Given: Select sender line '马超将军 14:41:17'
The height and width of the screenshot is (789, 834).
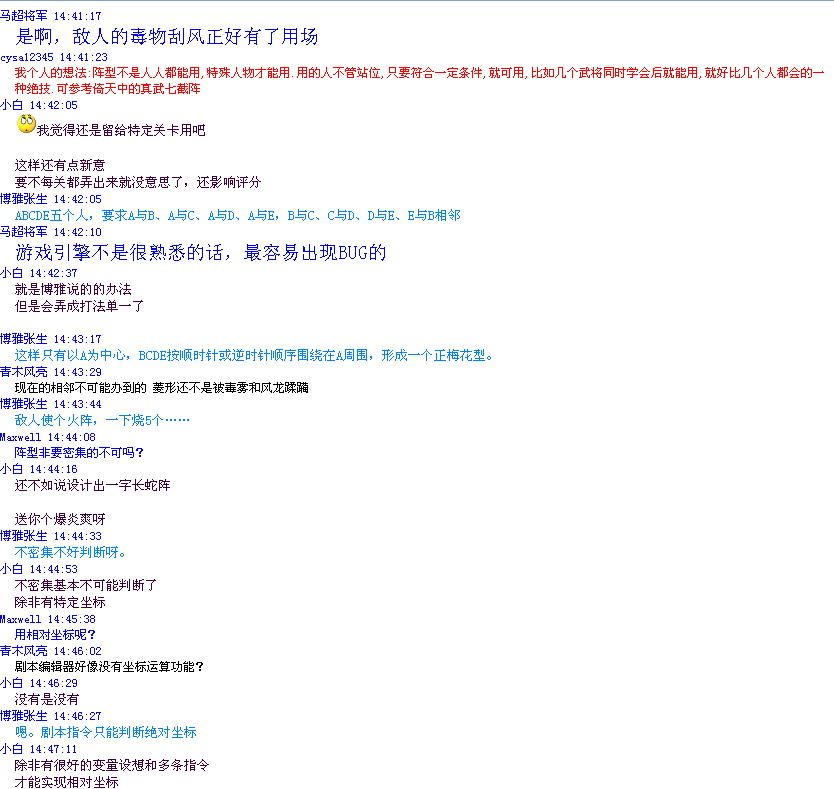Looking at the screenshot, I should pyautogui.click(x=51, y=16).
